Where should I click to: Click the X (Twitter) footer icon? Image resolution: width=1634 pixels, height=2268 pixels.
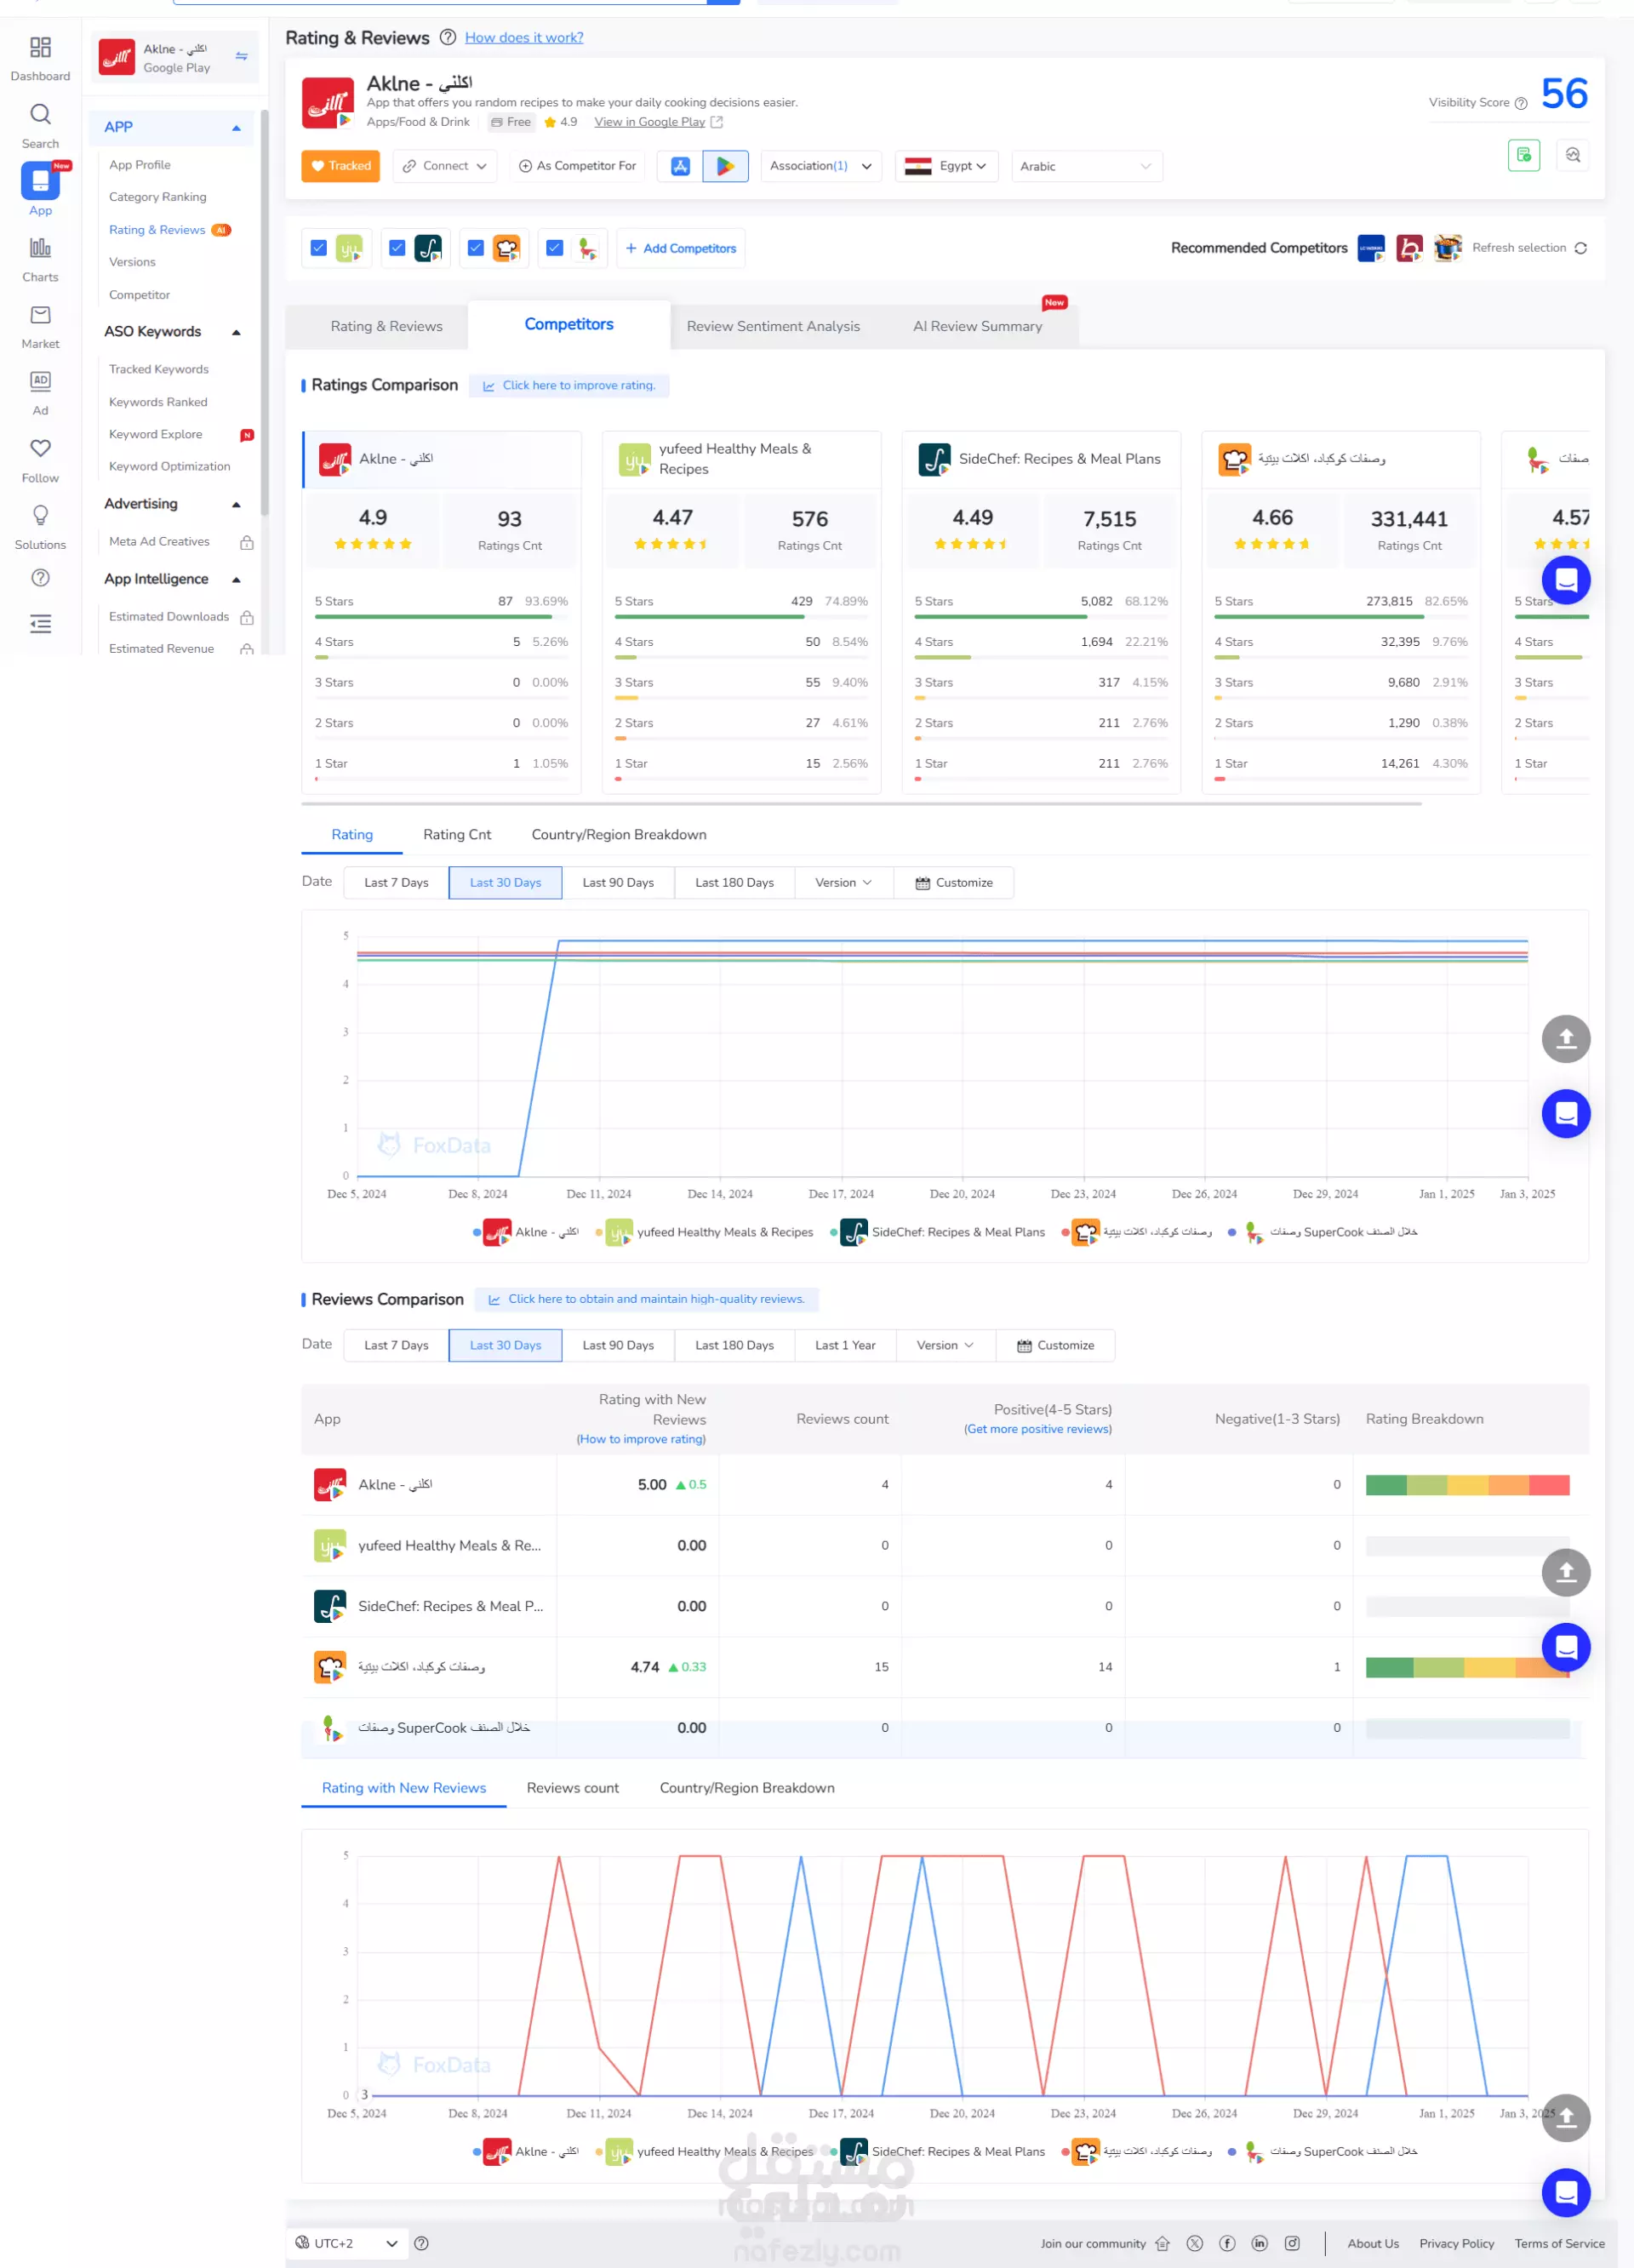[x=1194, y=2243]
